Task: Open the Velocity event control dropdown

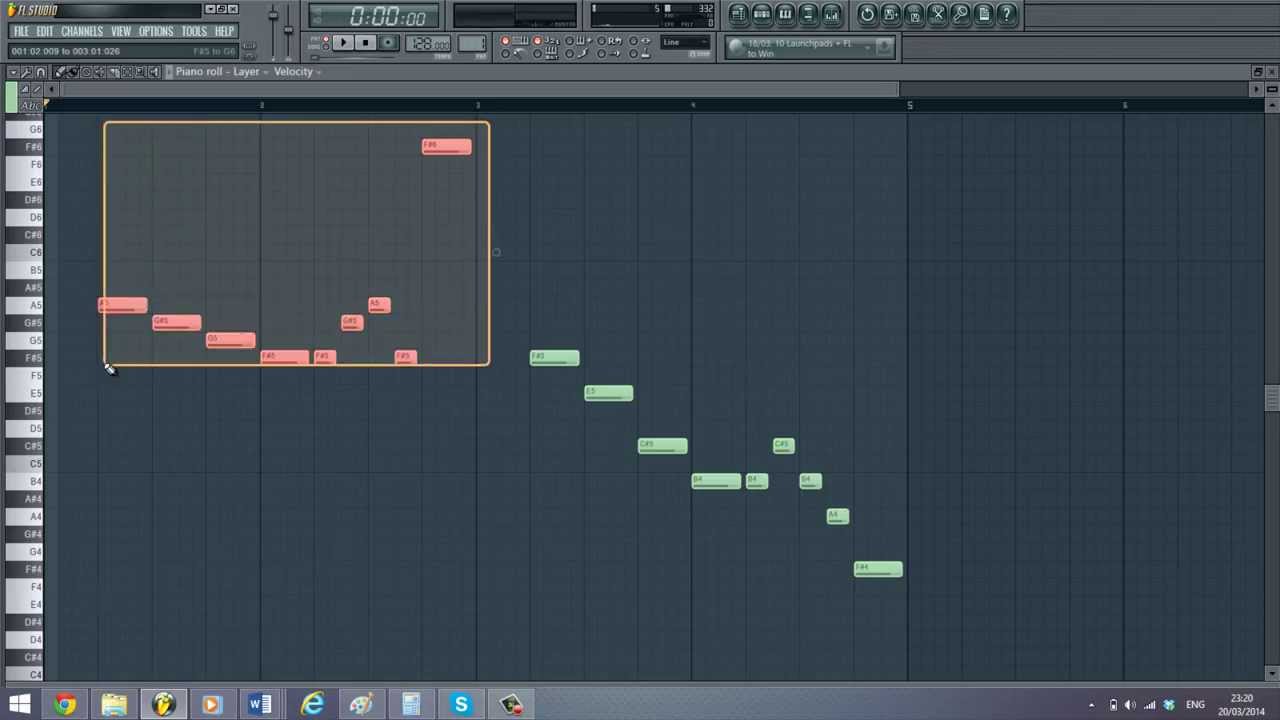Action: click(x=297, y=72)
